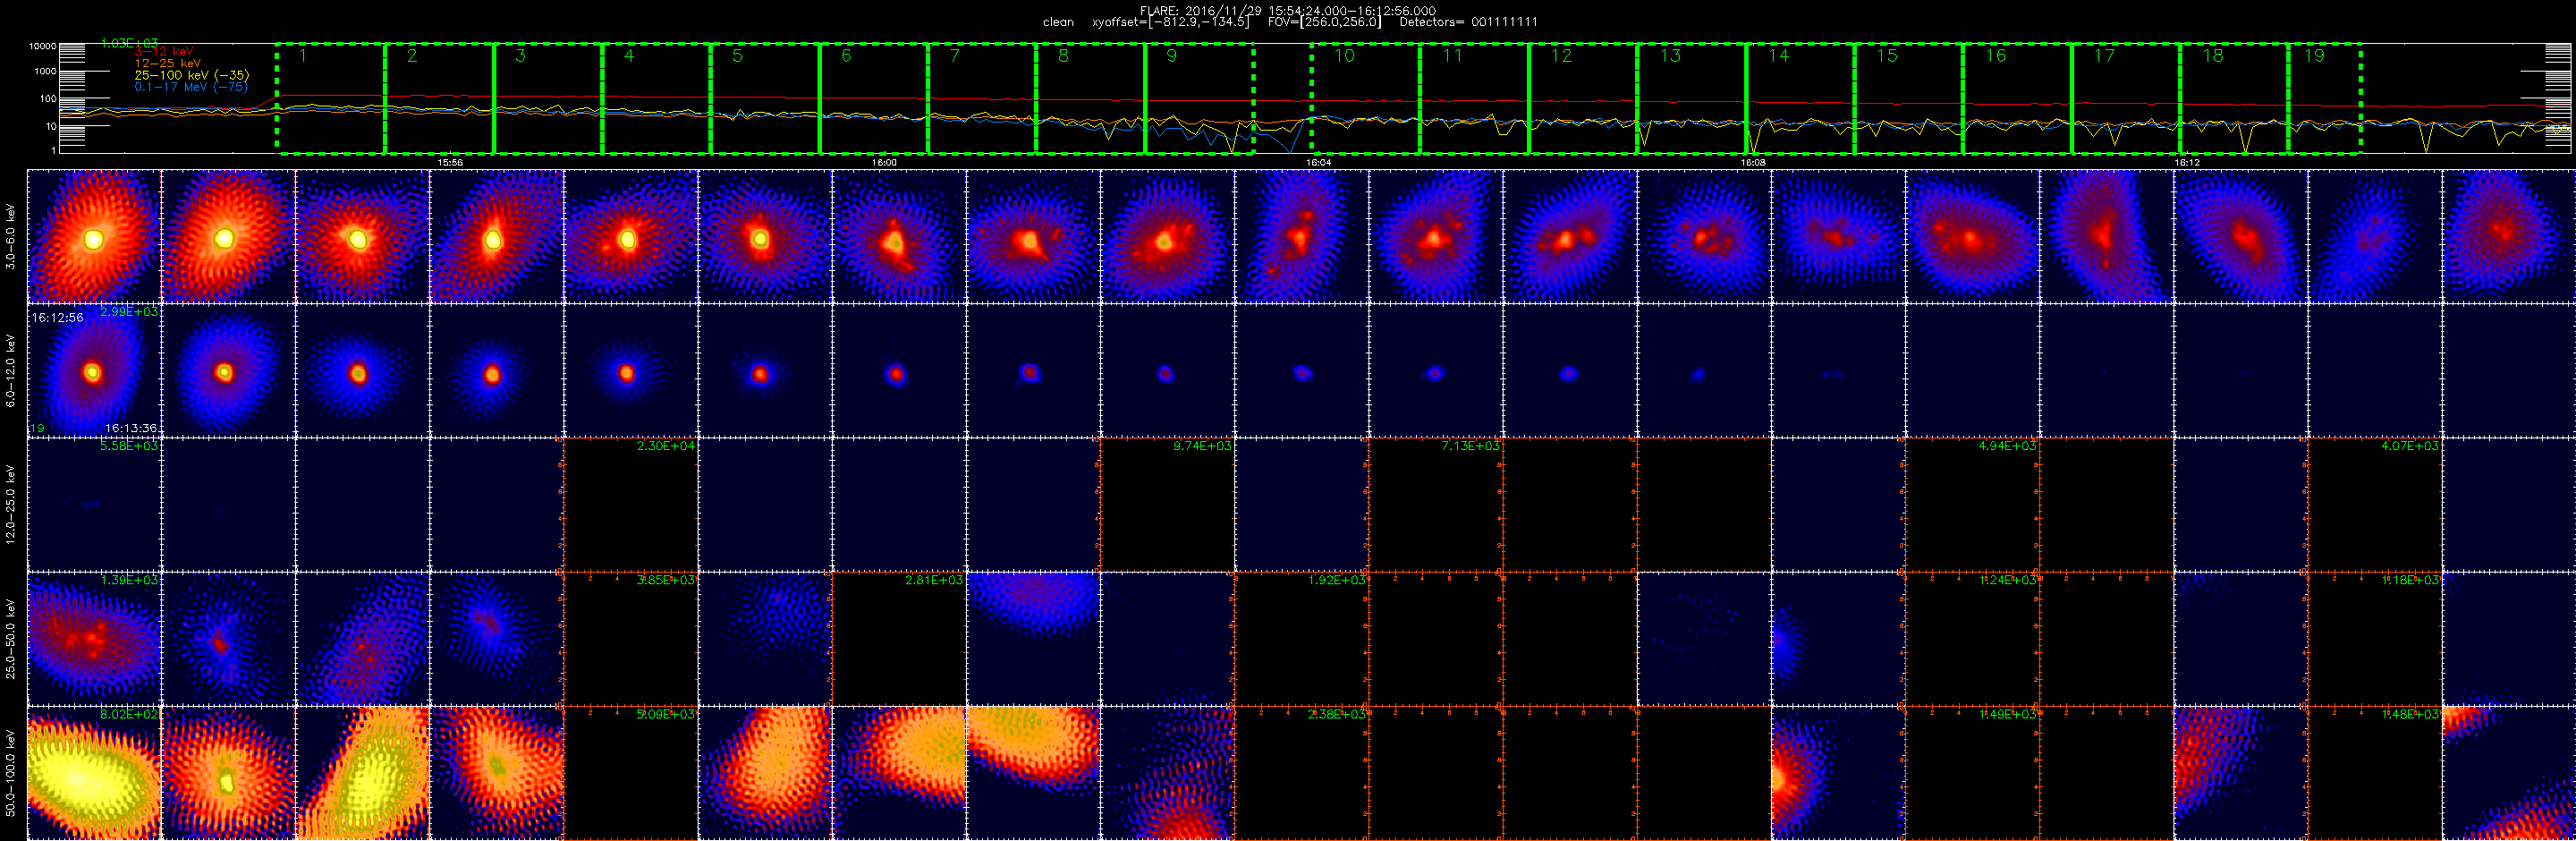Click the '16:13:36' timestamp label
This screenshot has width=2576, height=841.
click(131, 428)
